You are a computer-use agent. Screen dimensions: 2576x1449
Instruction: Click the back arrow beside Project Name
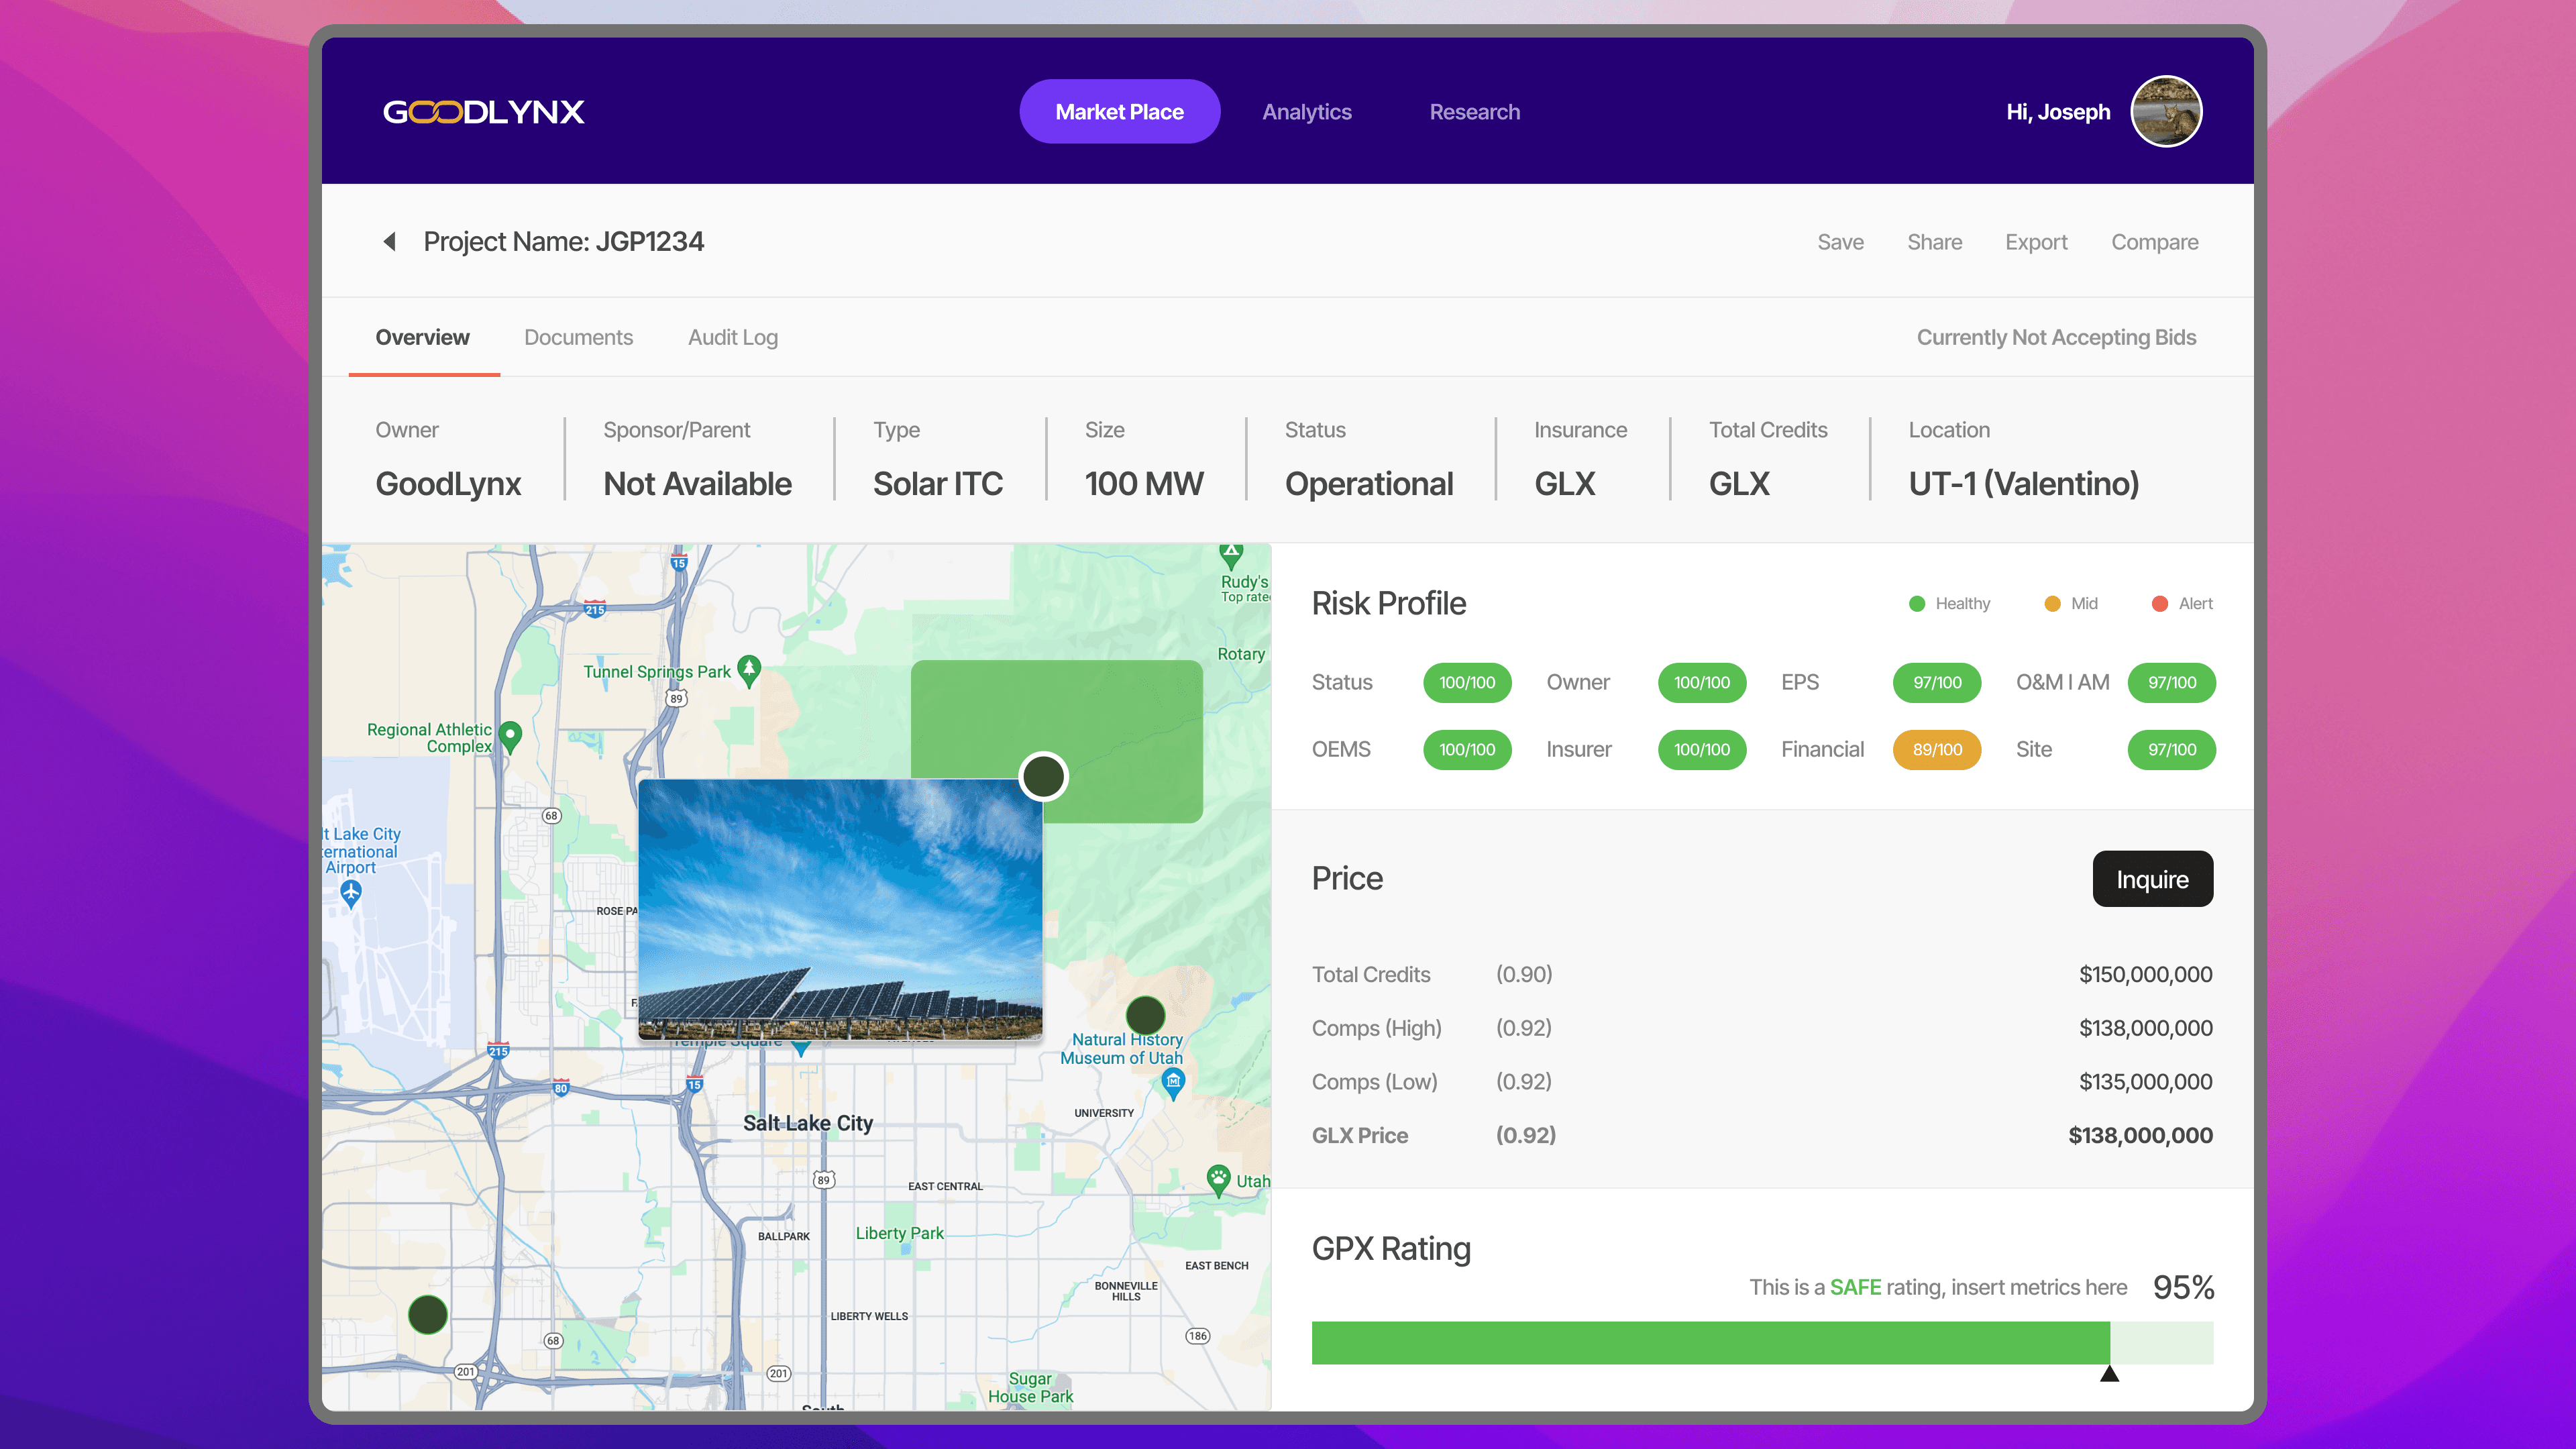(x=390, y=241)
